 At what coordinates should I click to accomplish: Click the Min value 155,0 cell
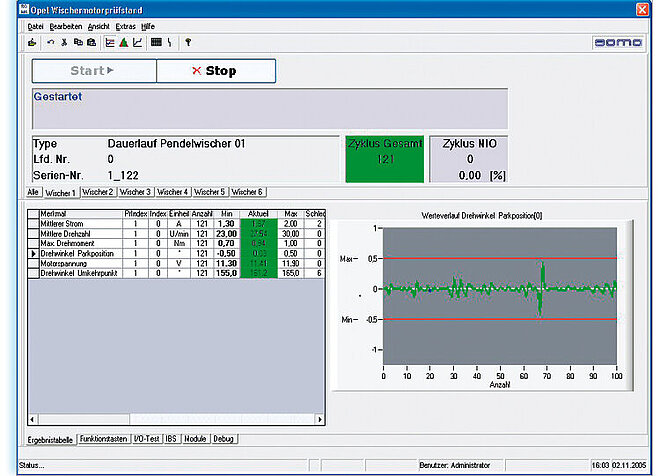pyautogui.click(x=226, y=273)
